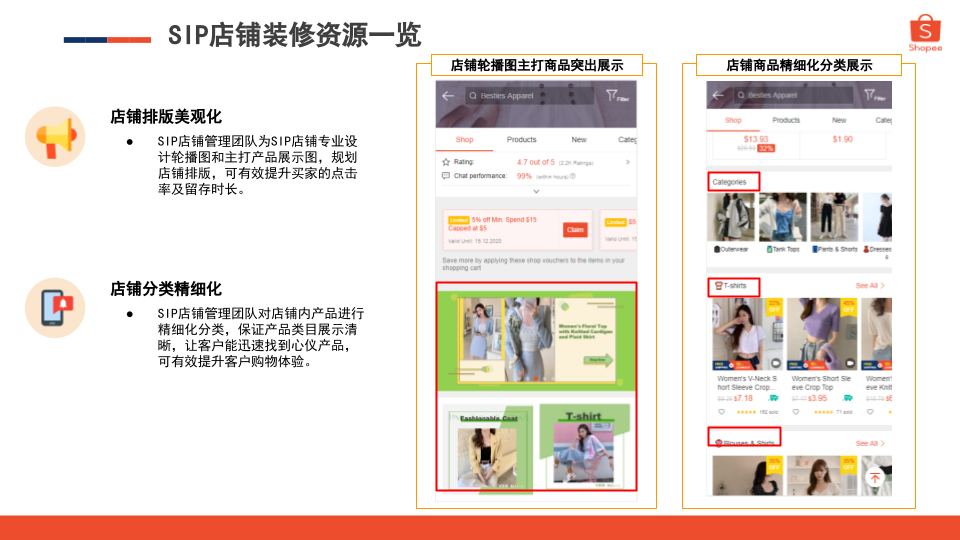This screenshot has height=540, width=960.
Task: Select the phone notification icon beside 店铺分类精细化
Action: 55,307
